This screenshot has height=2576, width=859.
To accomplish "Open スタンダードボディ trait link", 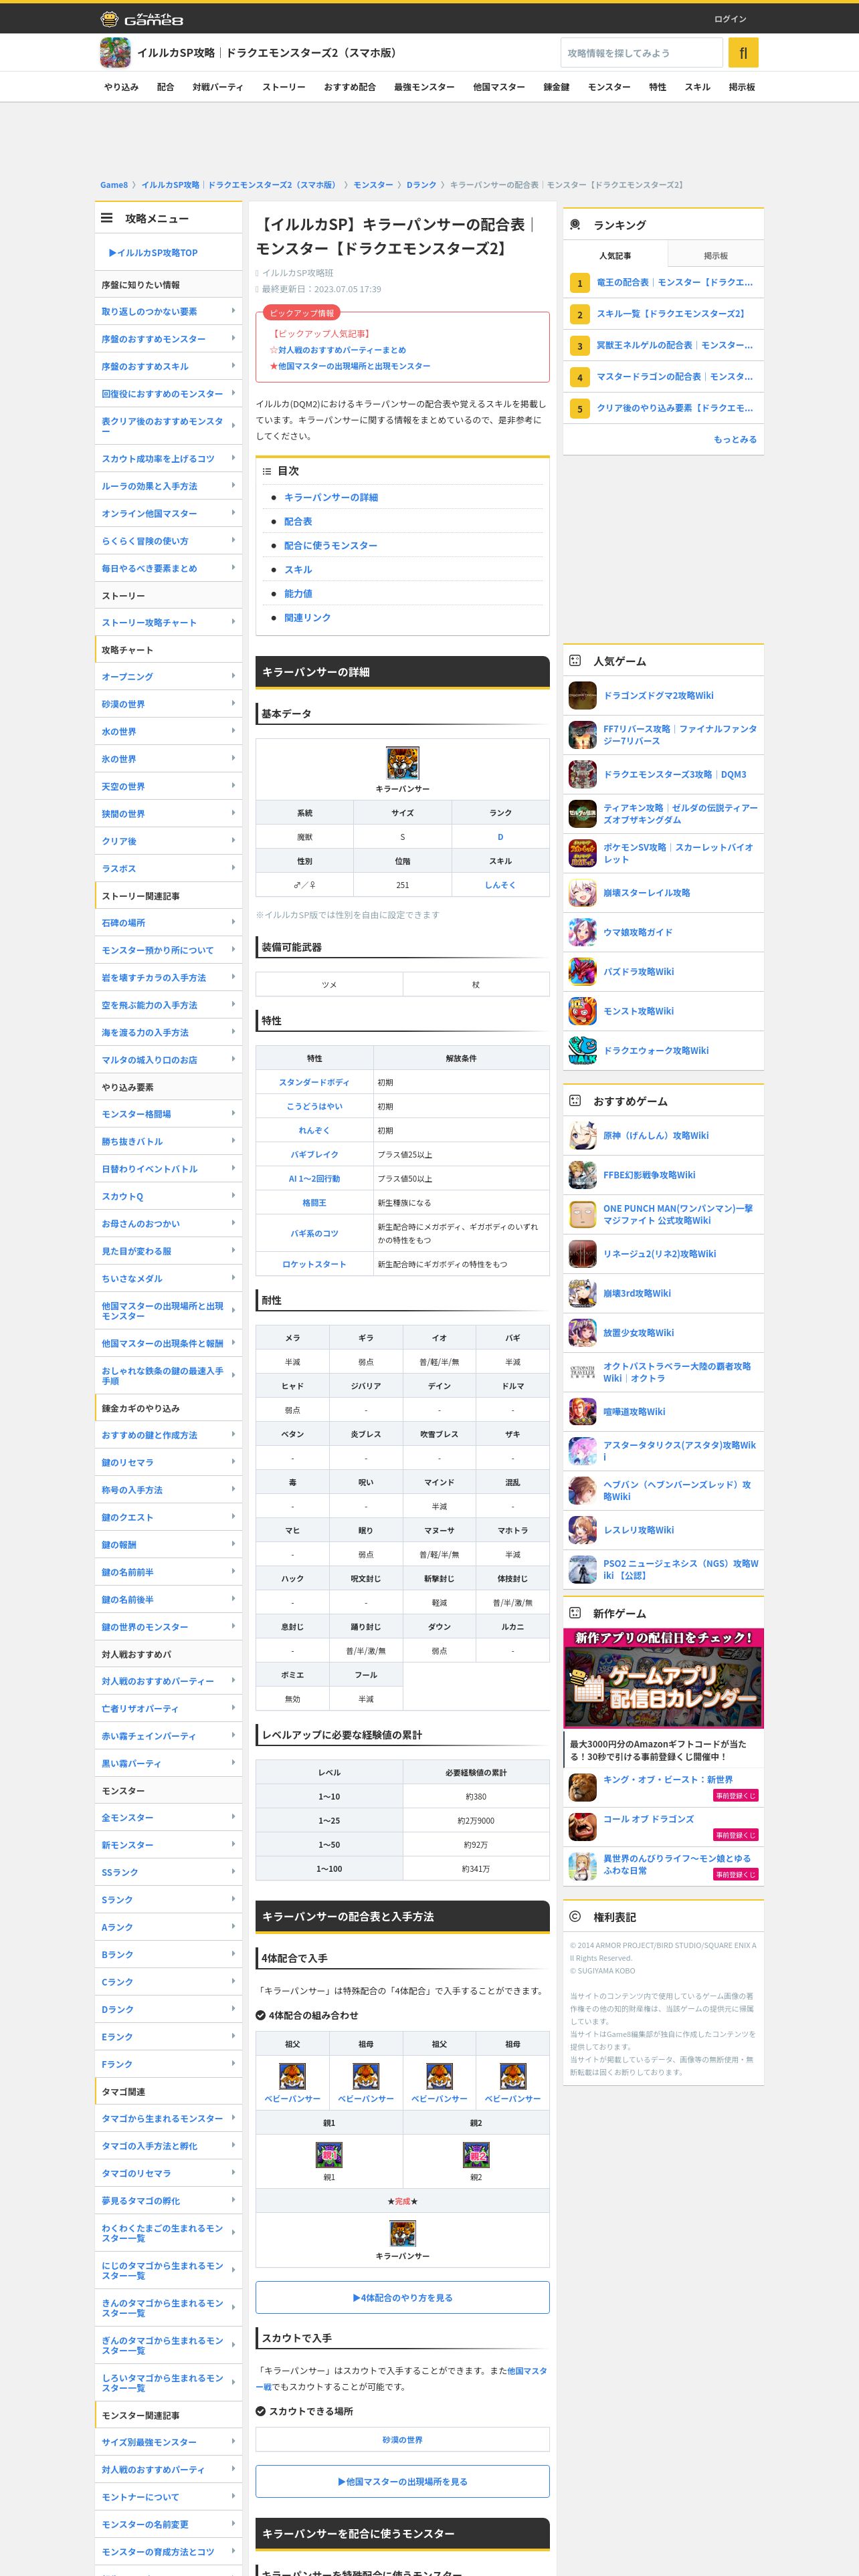I will point(314,1082).
